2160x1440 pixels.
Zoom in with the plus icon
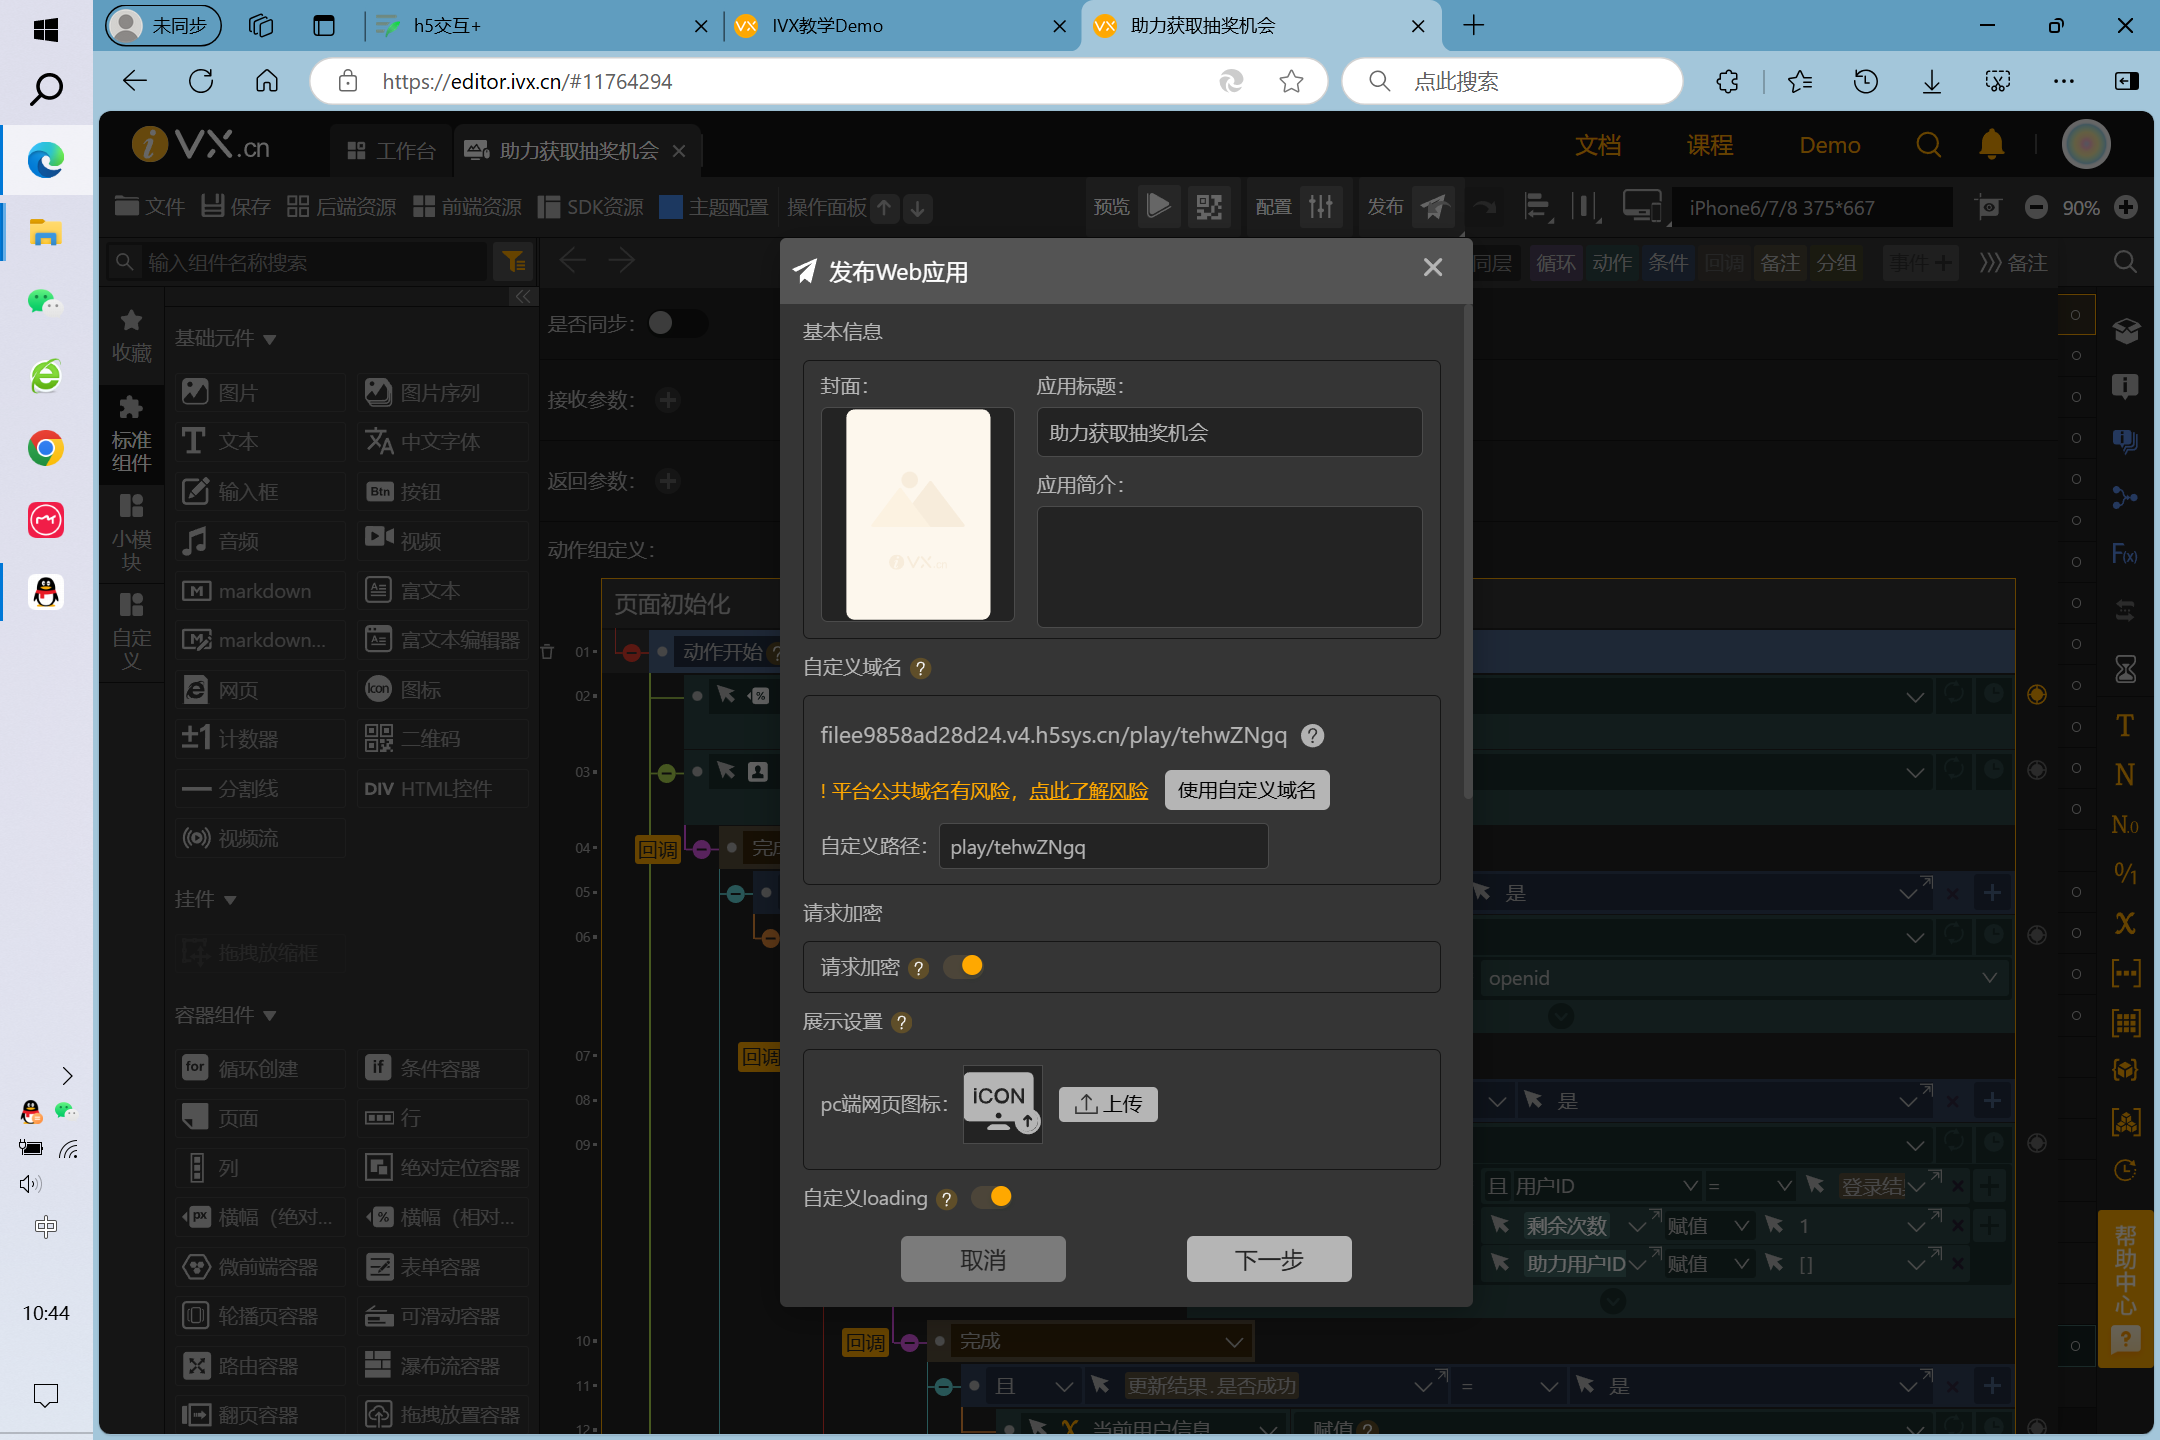click(x=2126, y=207)
